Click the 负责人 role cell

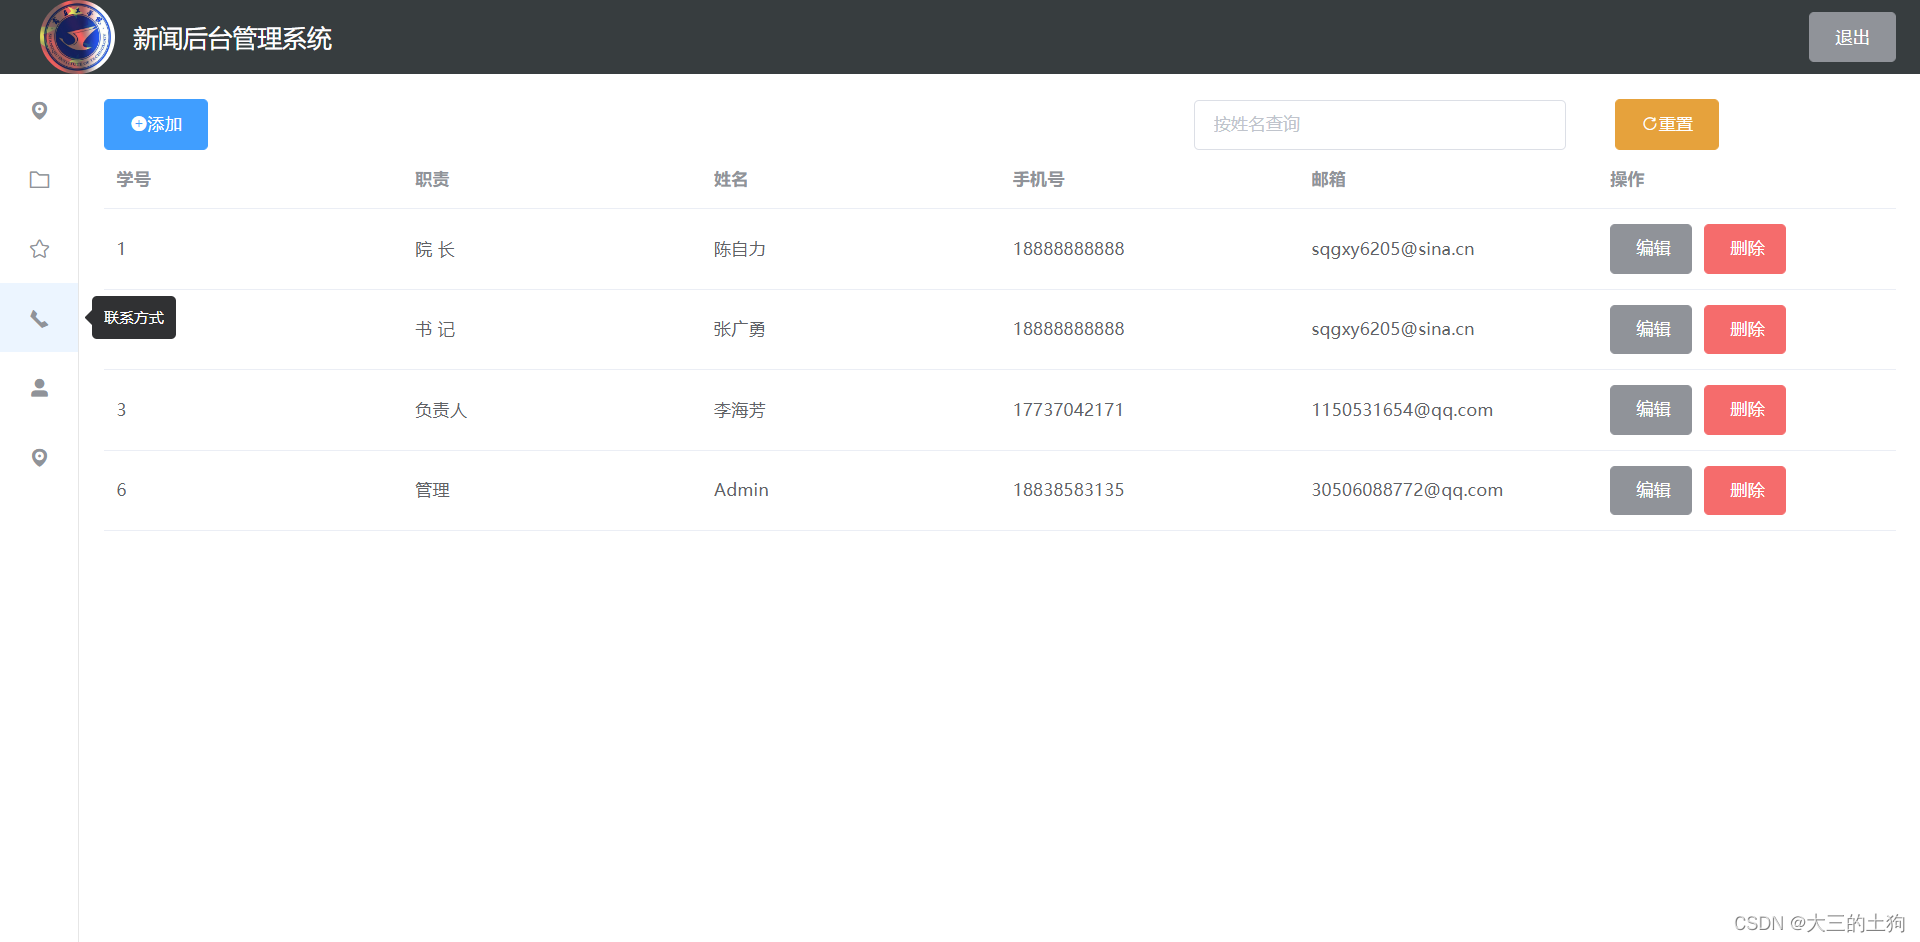coord(441,410)
